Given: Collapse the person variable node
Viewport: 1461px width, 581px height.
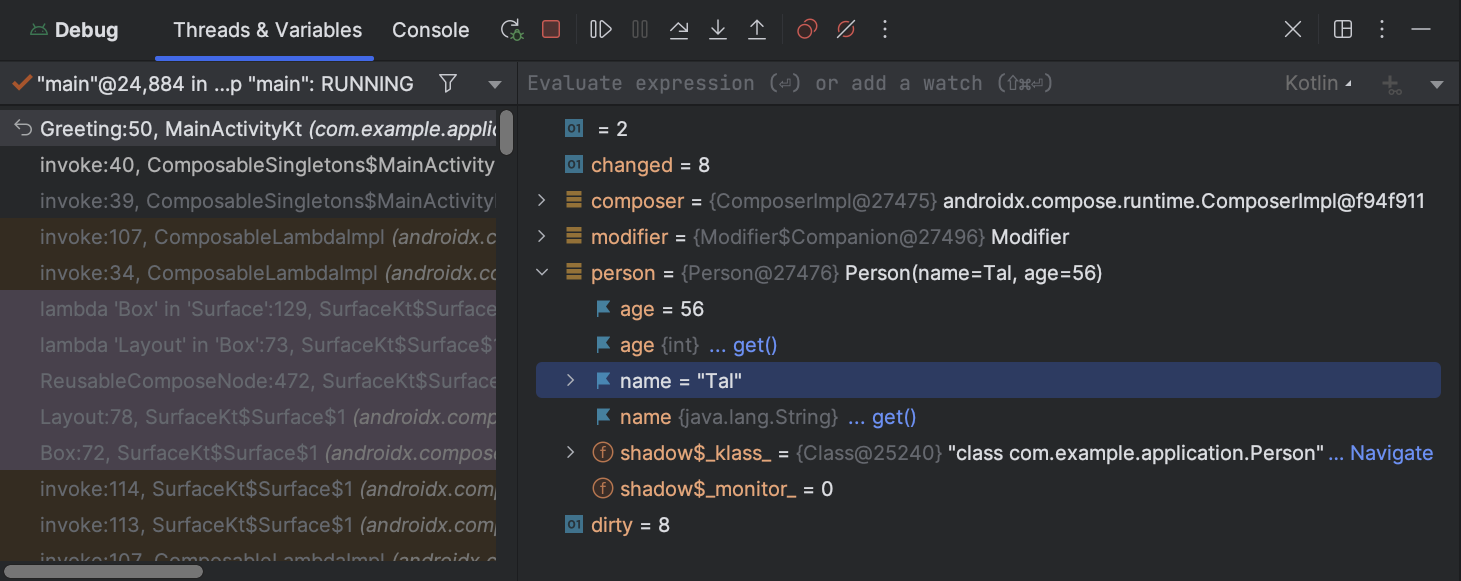Looking at the screenshot, I should click(542, 273).
